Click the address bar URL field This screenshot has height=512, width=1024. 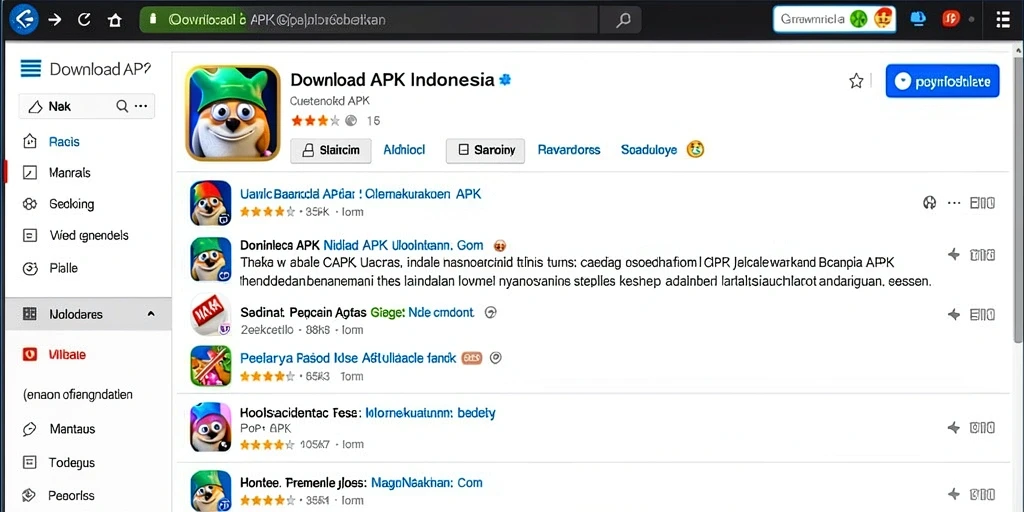point(369,20)
